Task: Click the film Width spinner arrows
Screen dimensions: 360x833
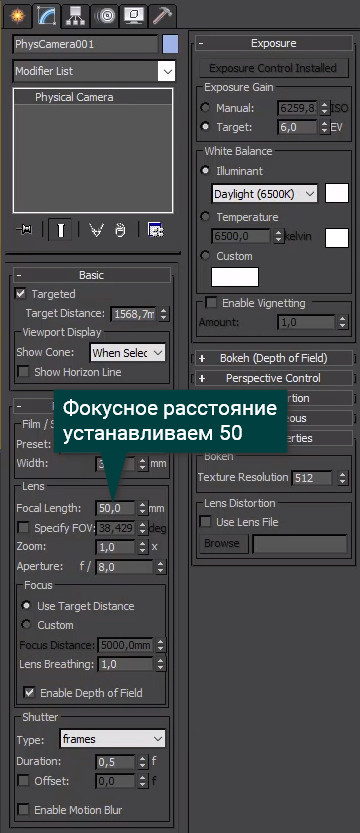Action: 142,463
